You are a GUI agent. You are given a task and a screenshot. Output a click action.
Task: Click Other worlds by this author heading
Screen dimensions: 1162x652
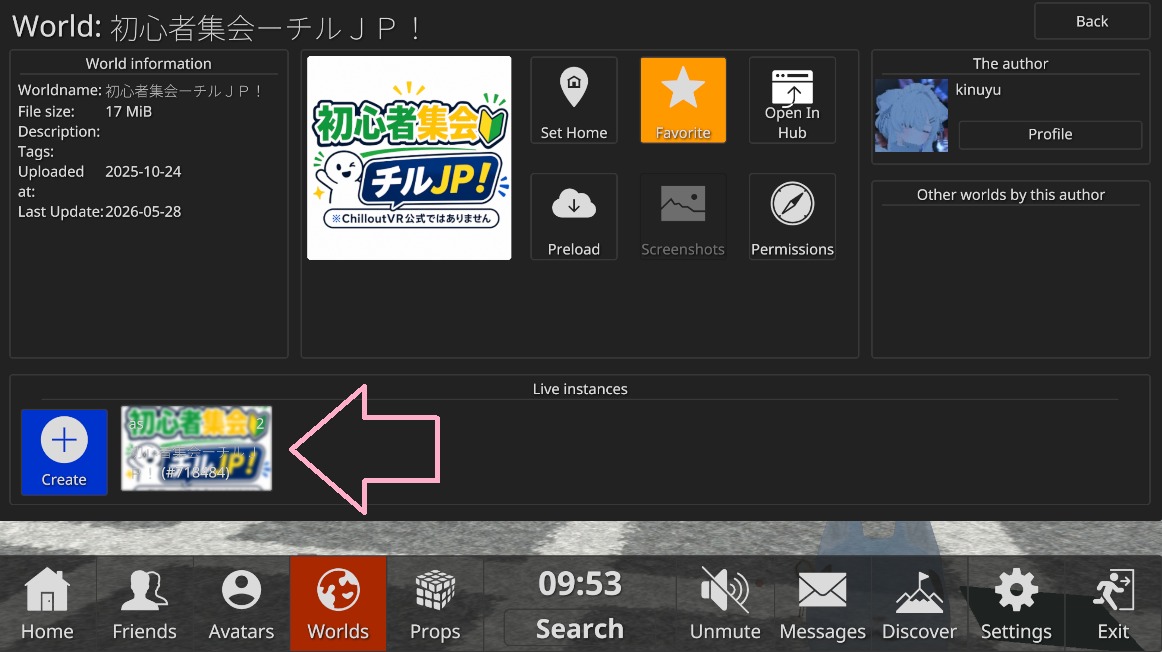[1011, 195]
